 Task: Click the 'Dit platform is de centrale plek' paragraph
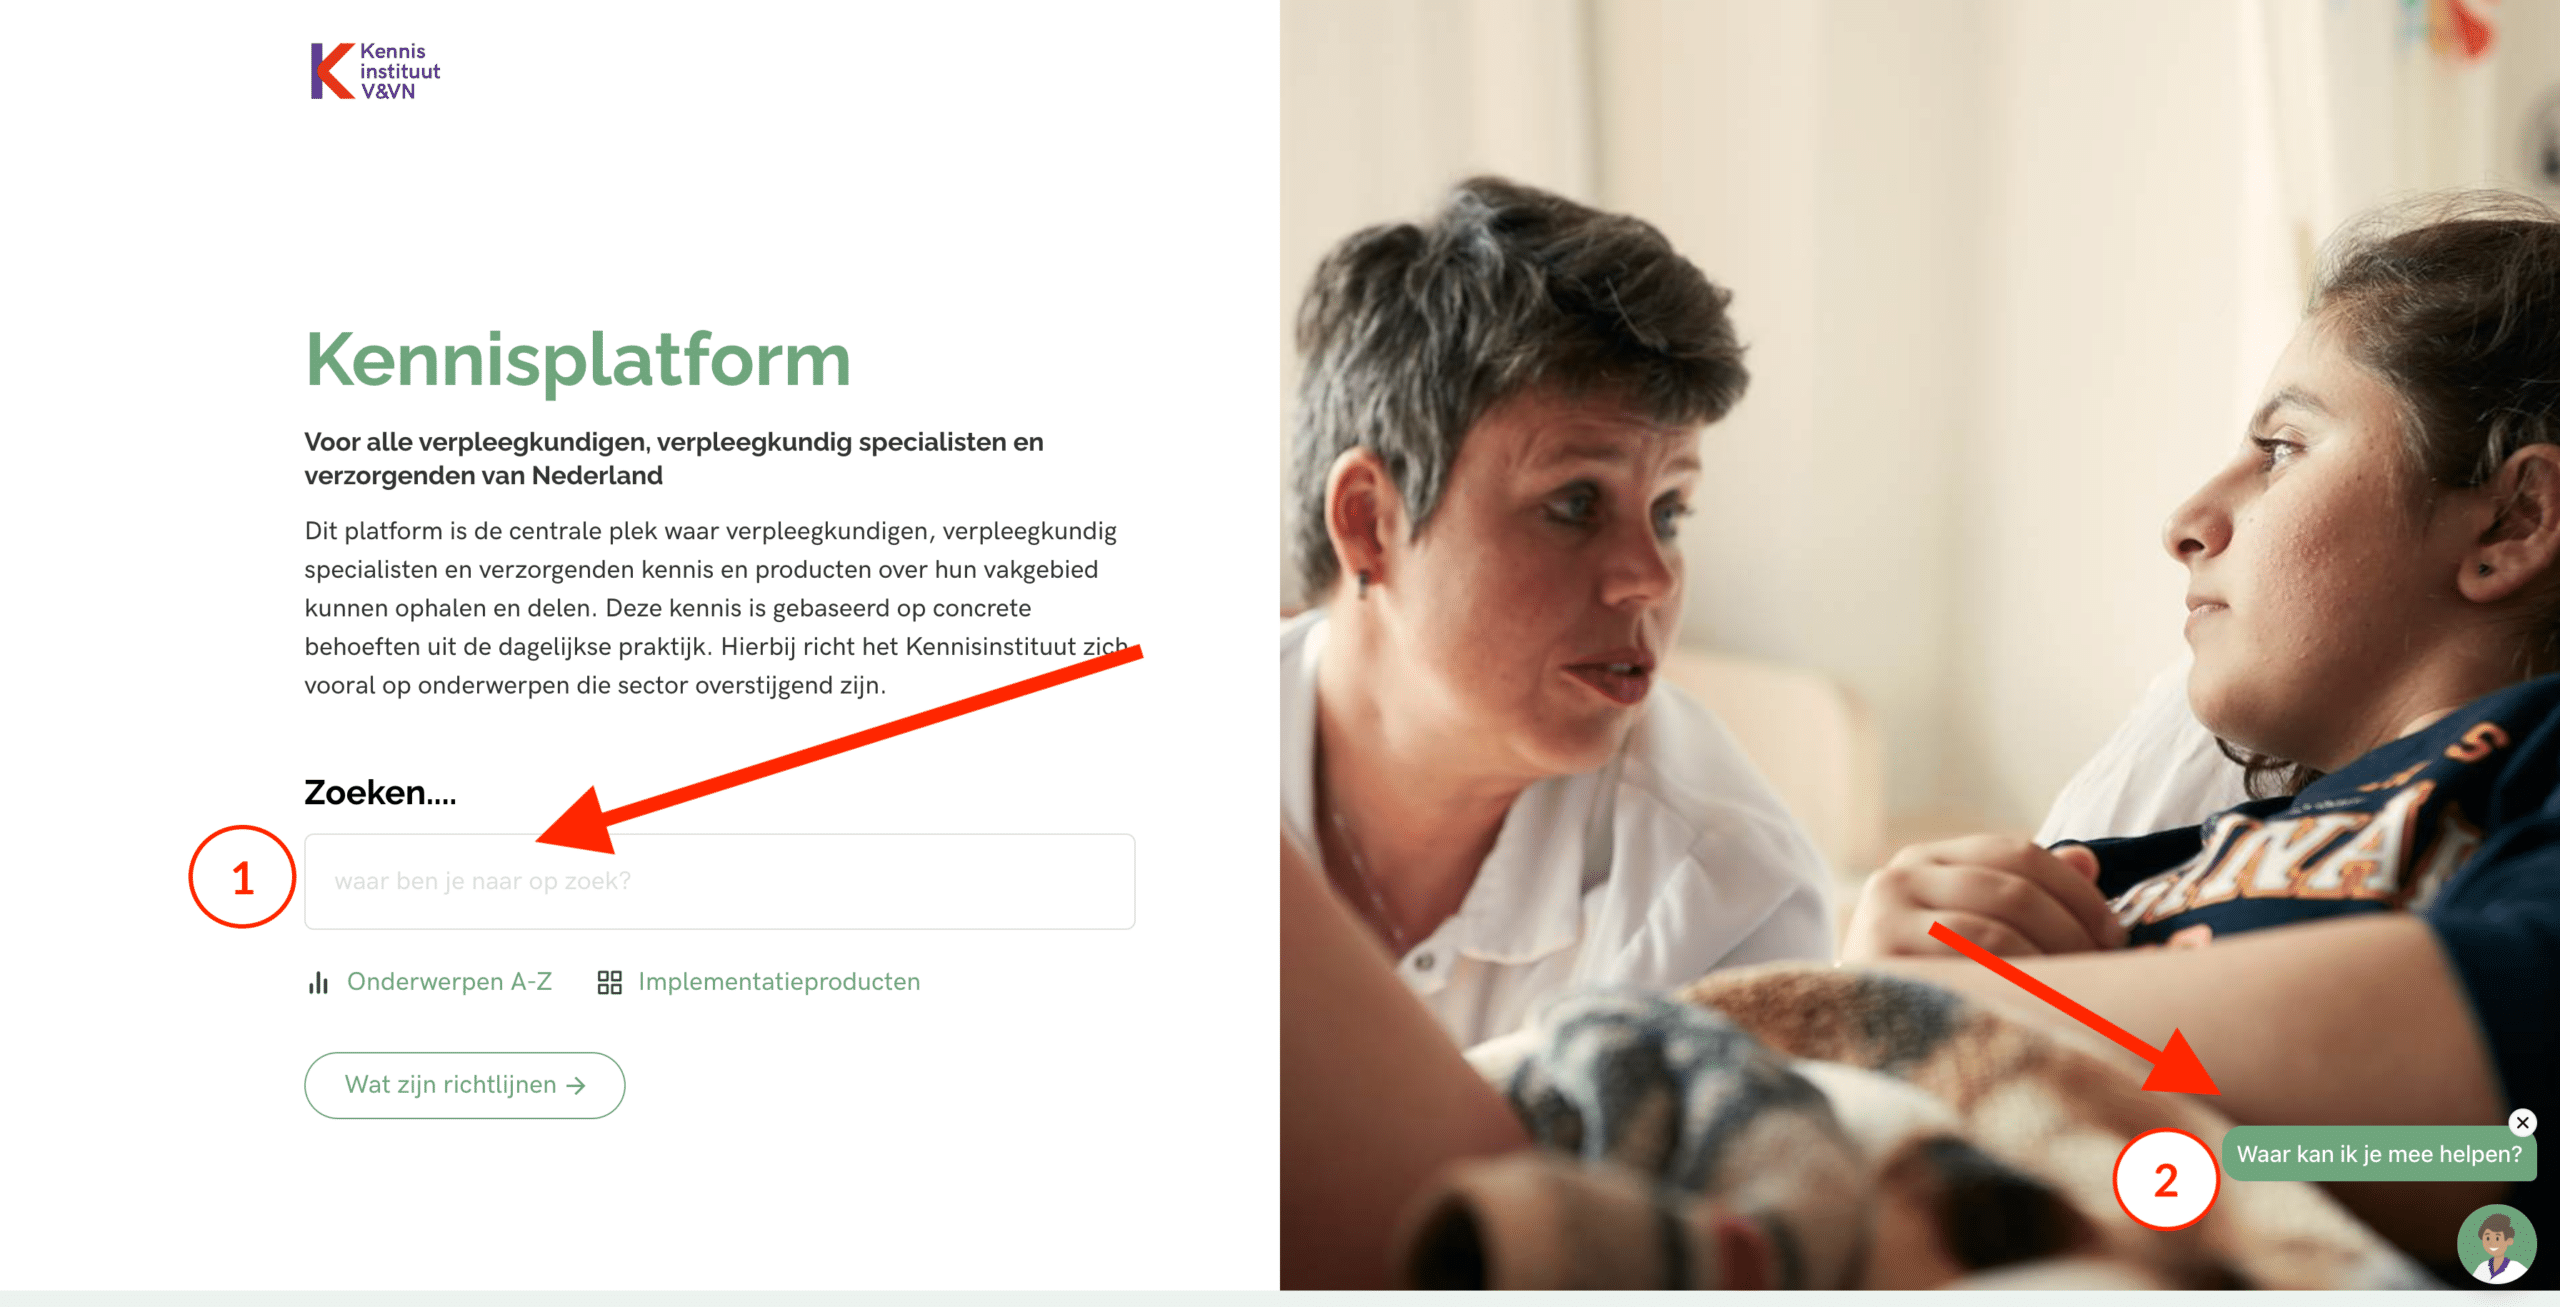(716, 608)
